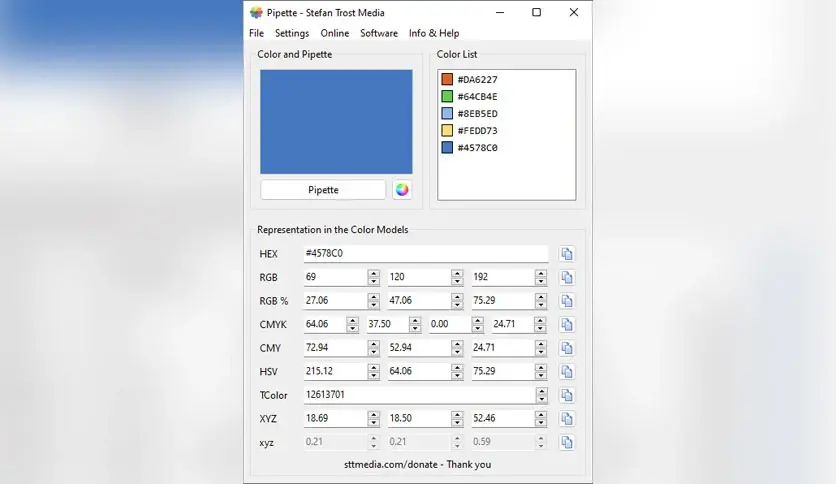
Task: Open the Online menu
Action: tap(335, 33)
